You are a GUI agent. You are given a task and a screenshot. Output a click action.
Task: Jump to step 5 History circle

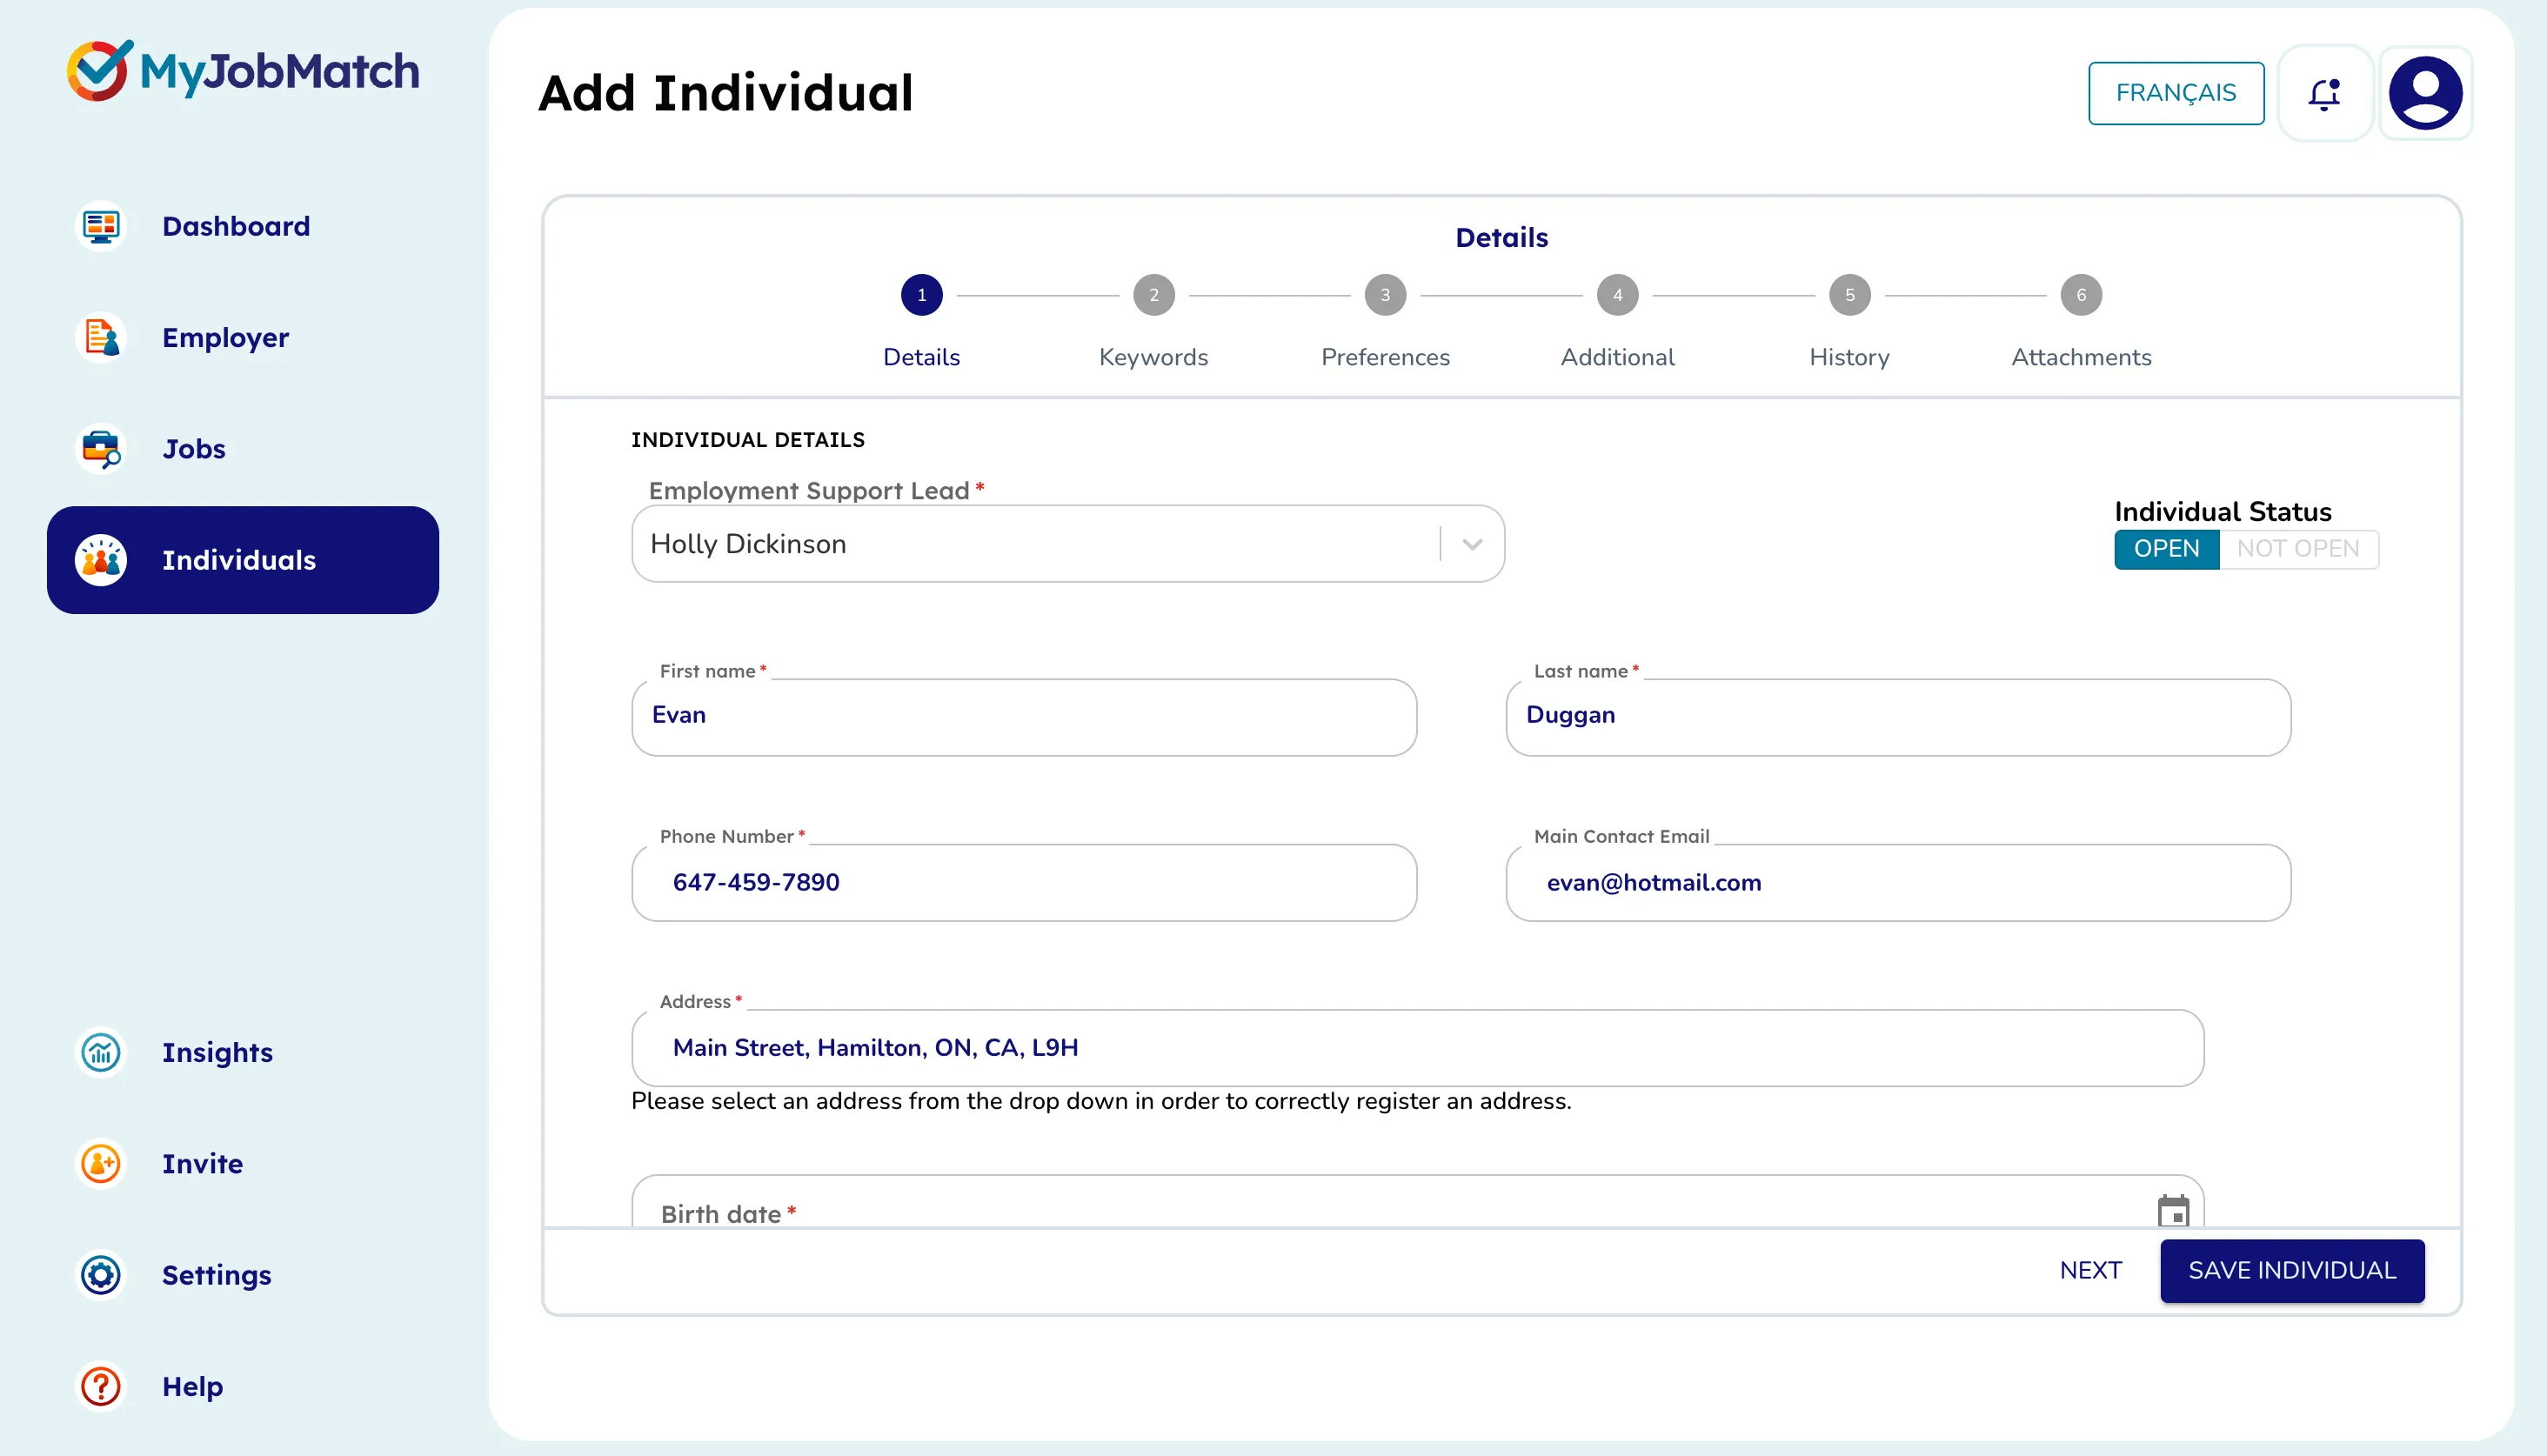click(x=1849, y=295)
